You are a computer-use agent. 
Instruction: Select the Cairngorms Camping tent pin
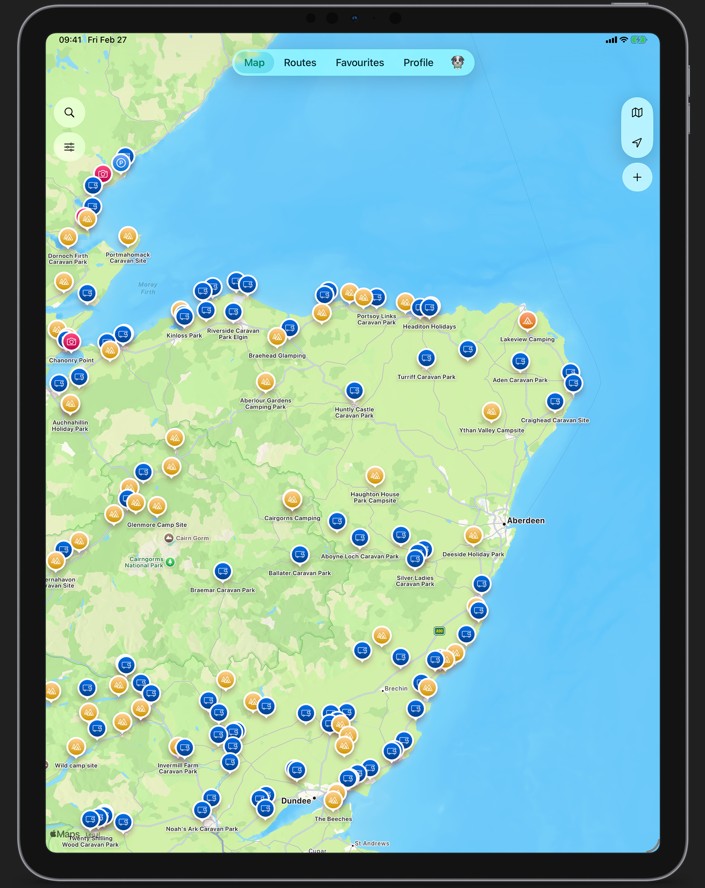pos(292,499)
